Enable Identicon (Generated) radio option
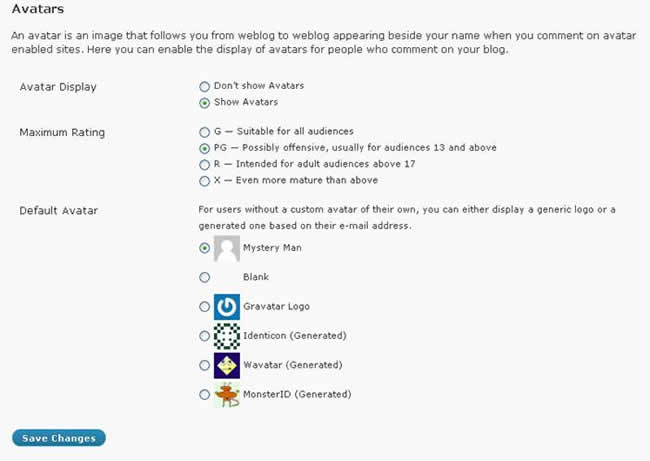The width and height of the screenshot is (650, 461). point(204,336)
